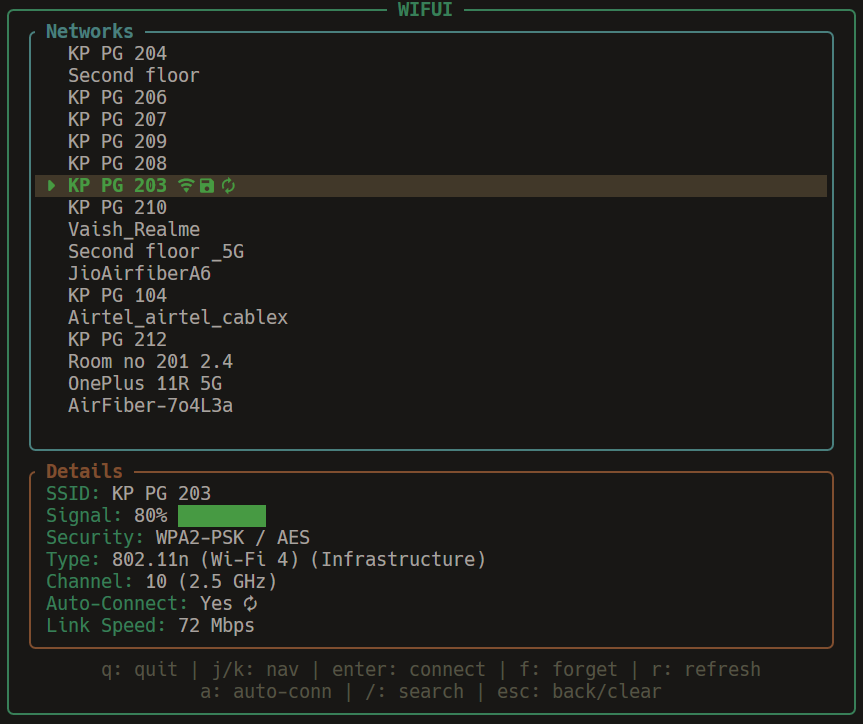This screenshot has height=724, width=863.
Task: Click the green signal strength bar
Action: 221,516
